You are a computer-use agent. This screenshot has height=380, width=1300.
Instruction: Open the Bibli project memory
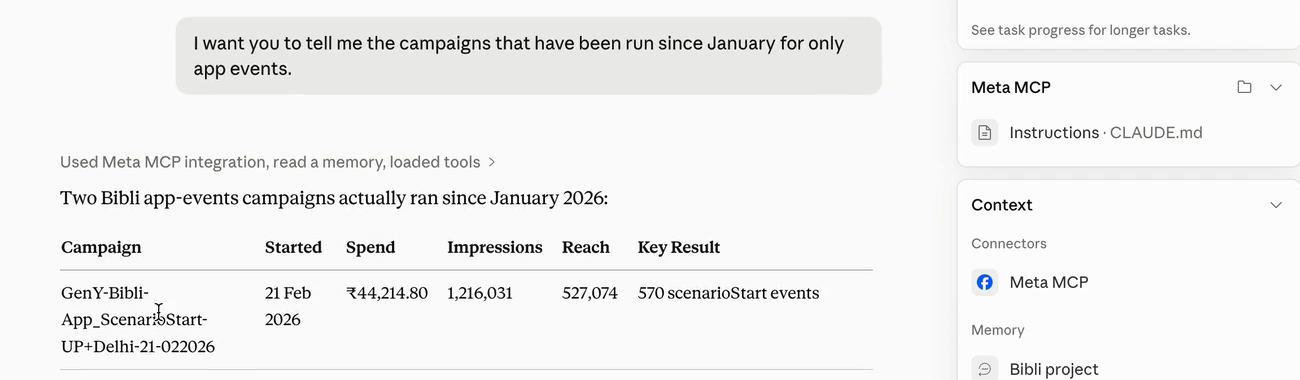(x=1054, y=369)
